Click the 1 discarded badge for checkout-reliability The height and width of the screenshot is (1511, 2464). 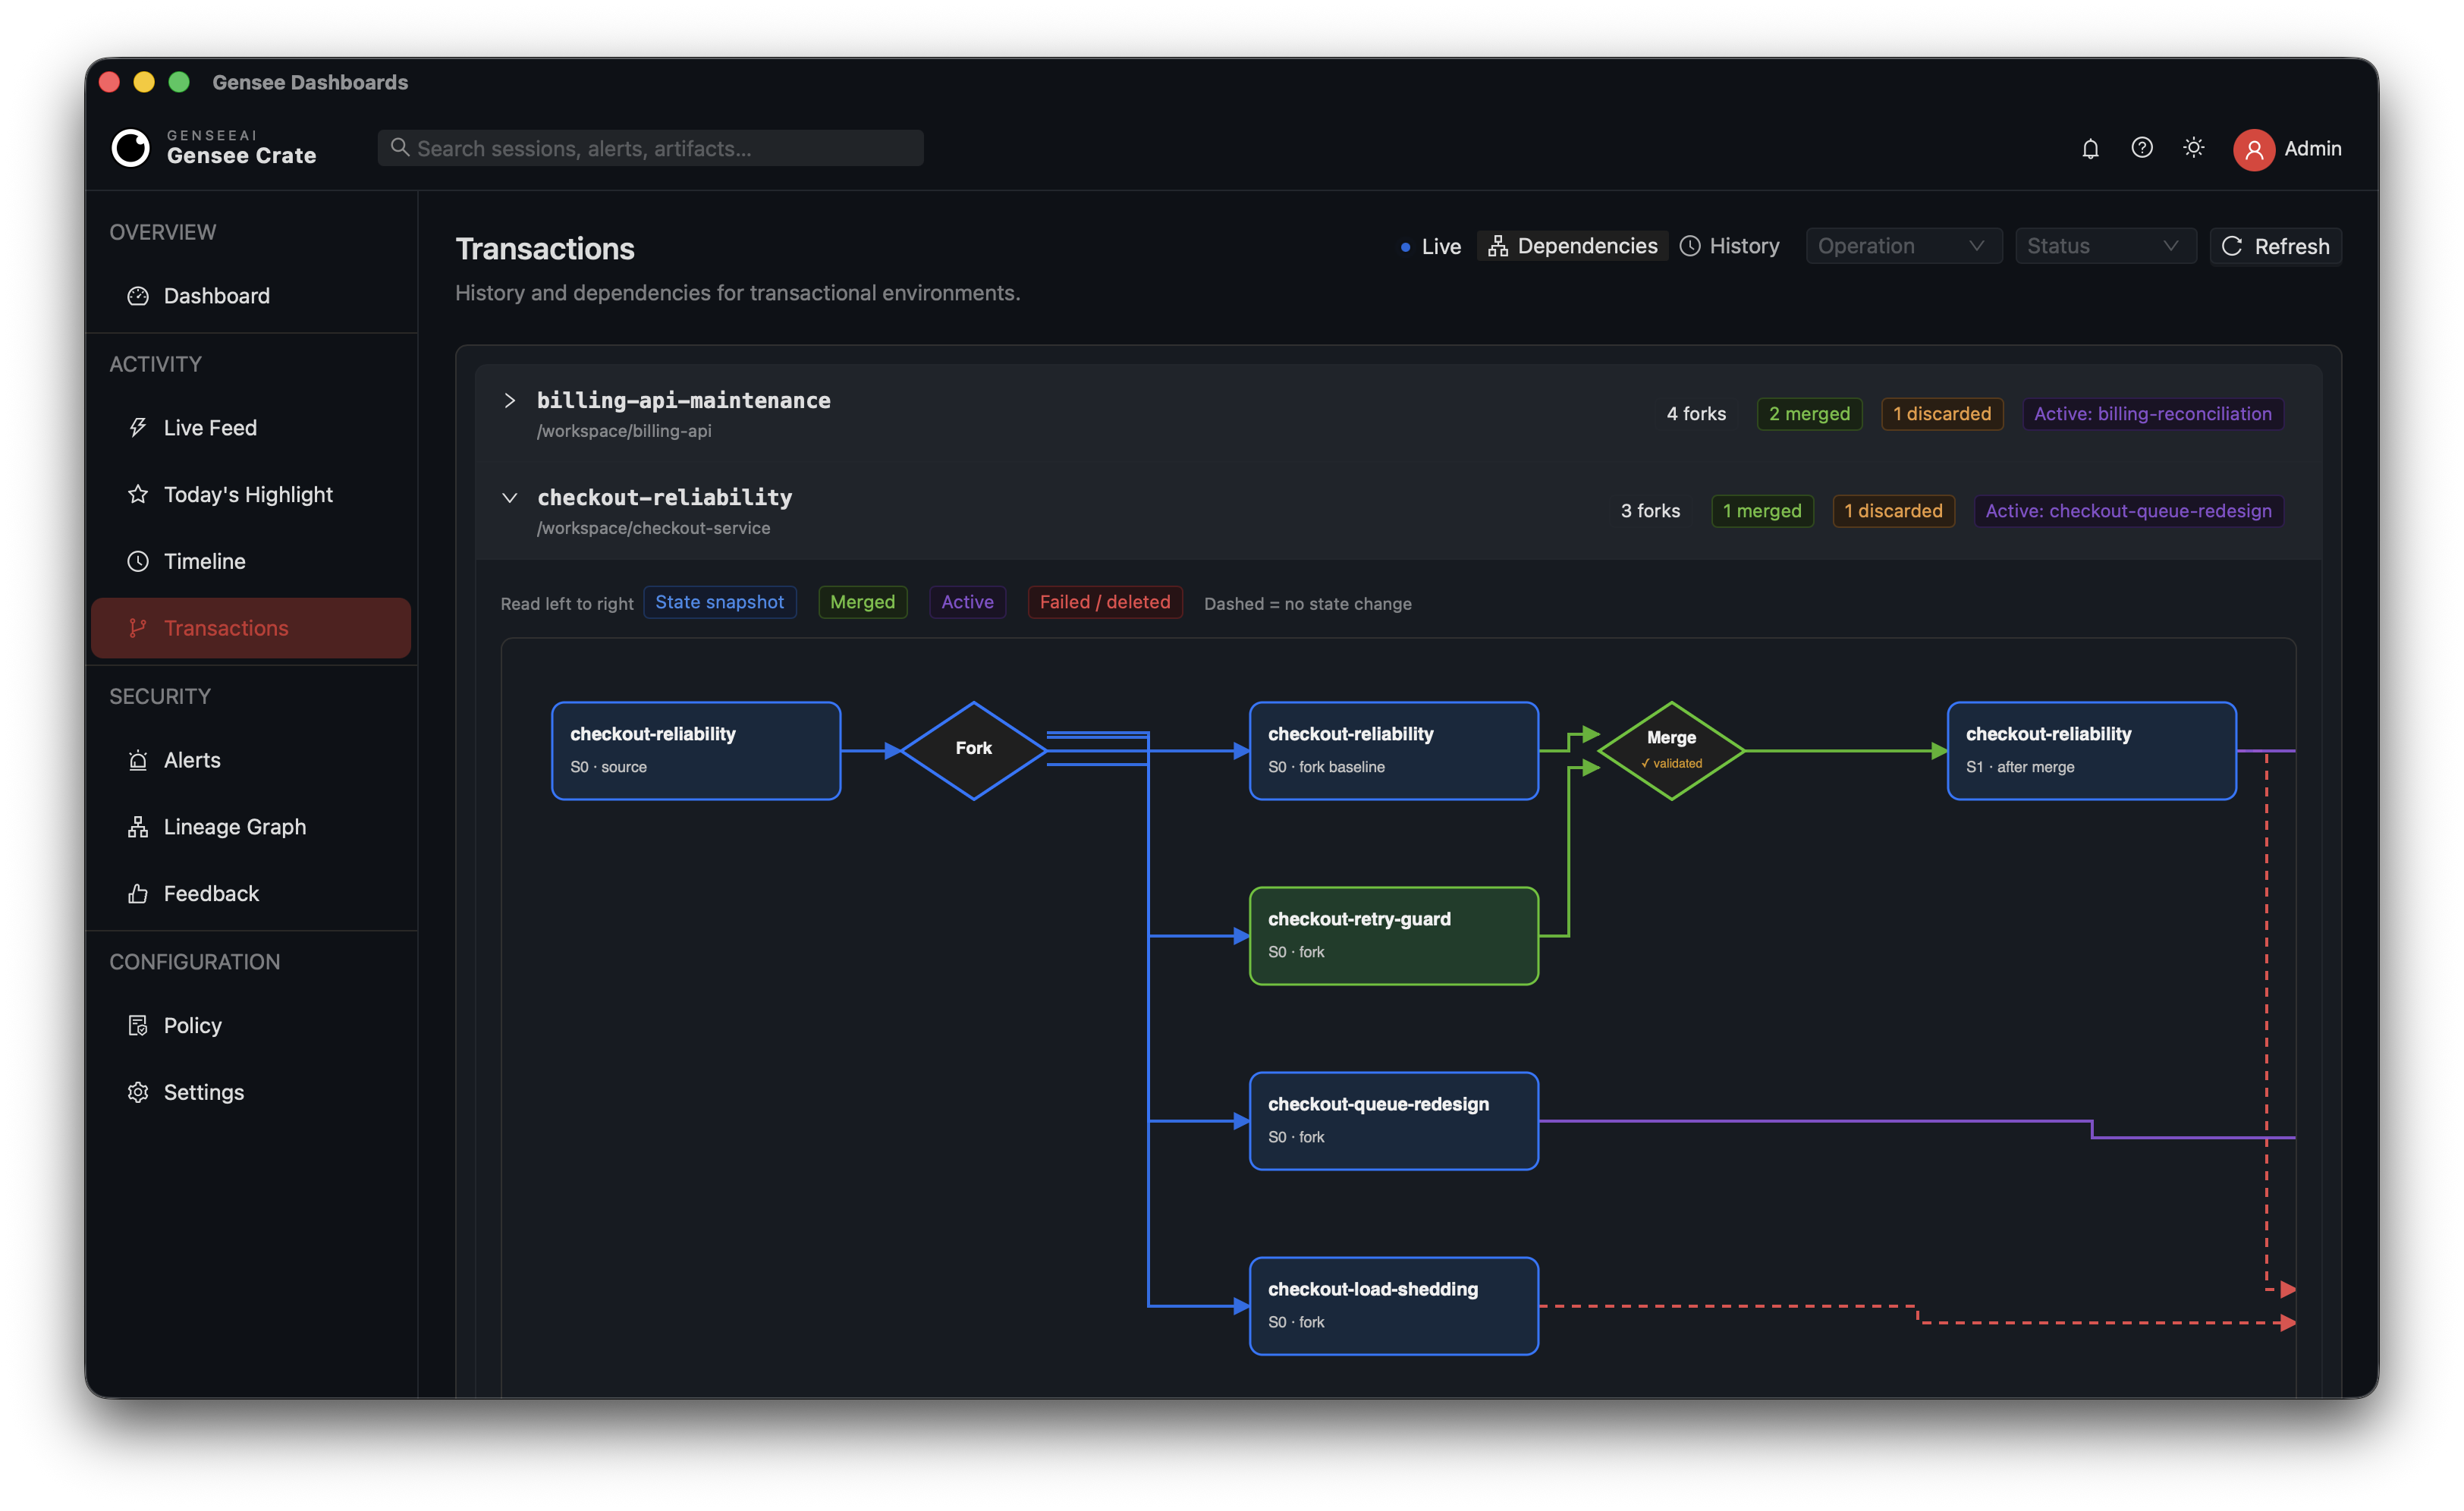(x=1893, y=511)
